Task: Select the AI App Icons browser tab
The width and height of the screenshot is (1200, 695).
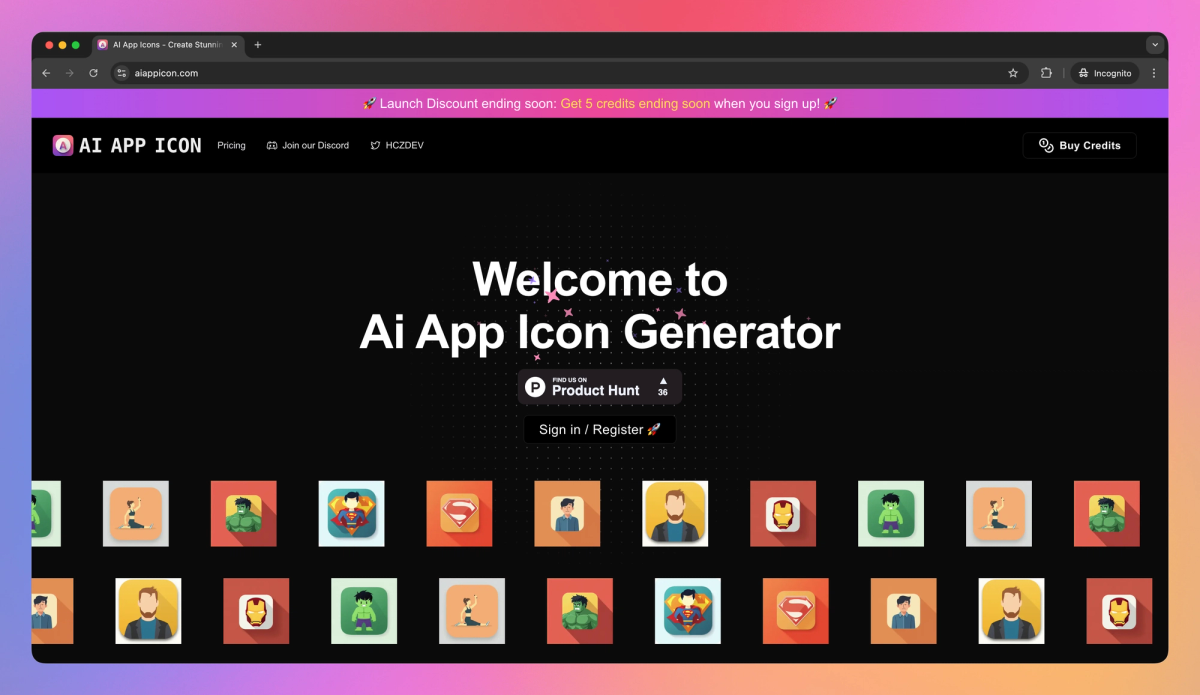Action: point(167,45)
